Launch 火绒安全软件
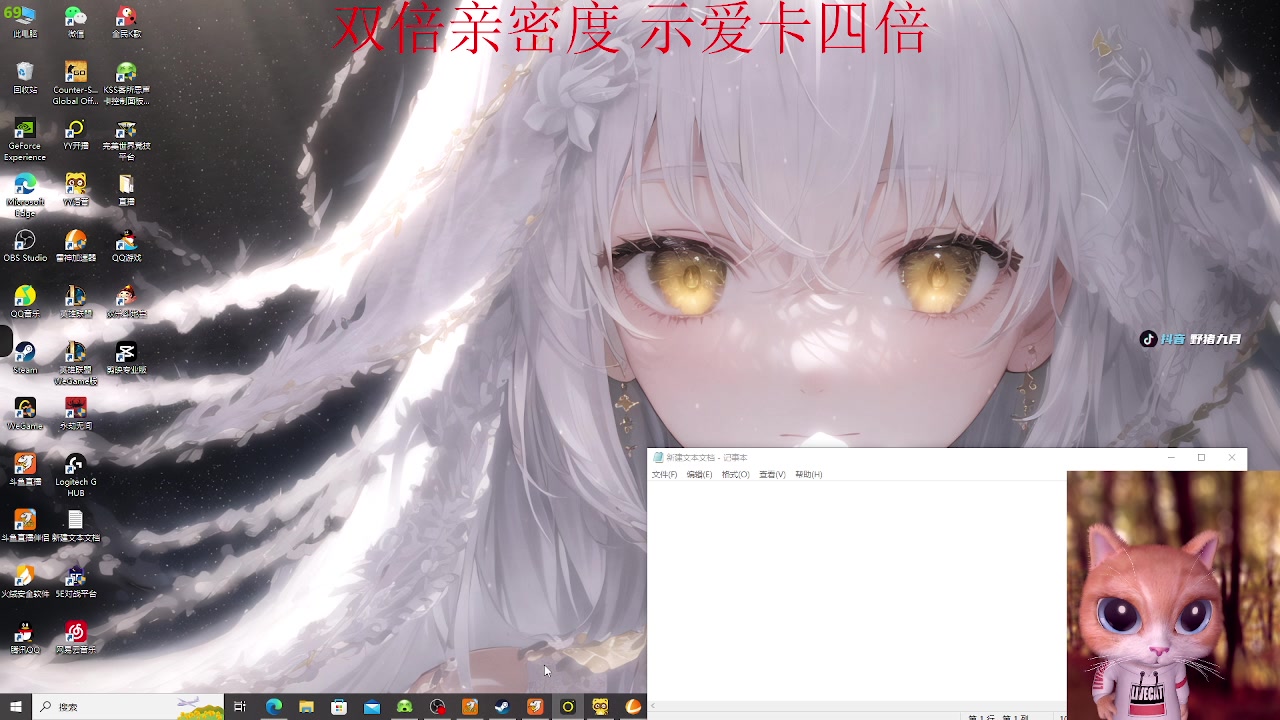Screen dimensions: 1280x720 [x=25, y=577]
